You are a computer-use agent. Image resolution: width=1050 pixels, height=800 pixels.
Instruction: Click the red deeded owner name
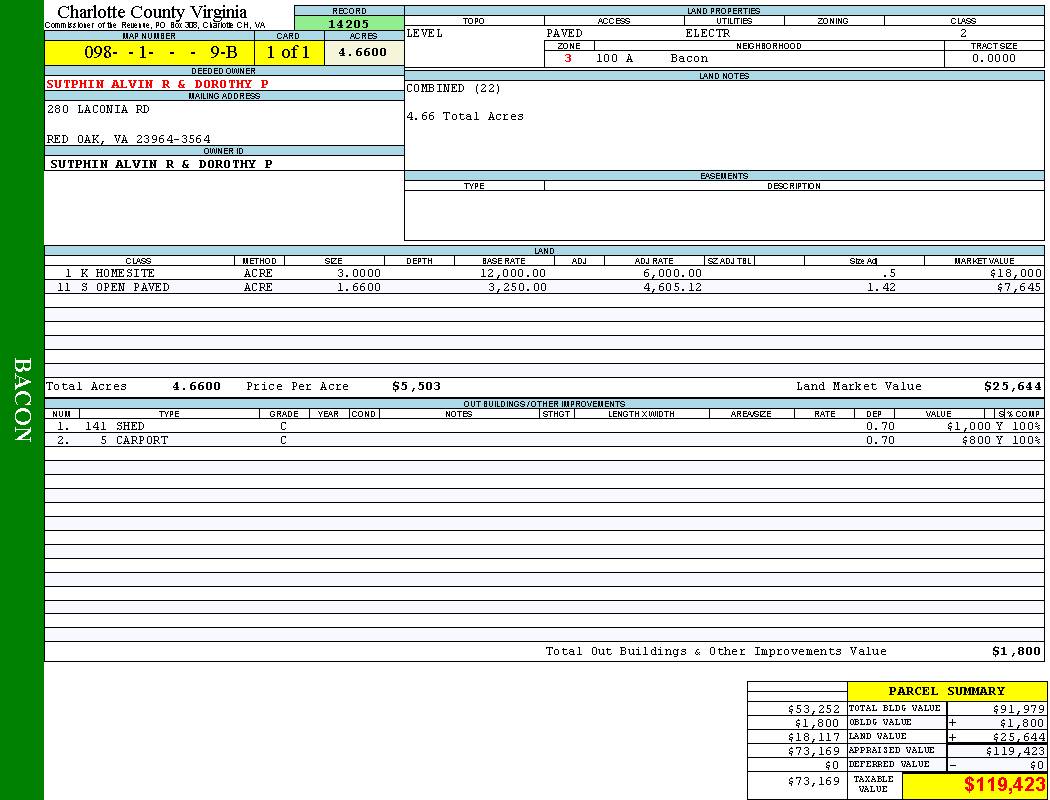[158, 85]
